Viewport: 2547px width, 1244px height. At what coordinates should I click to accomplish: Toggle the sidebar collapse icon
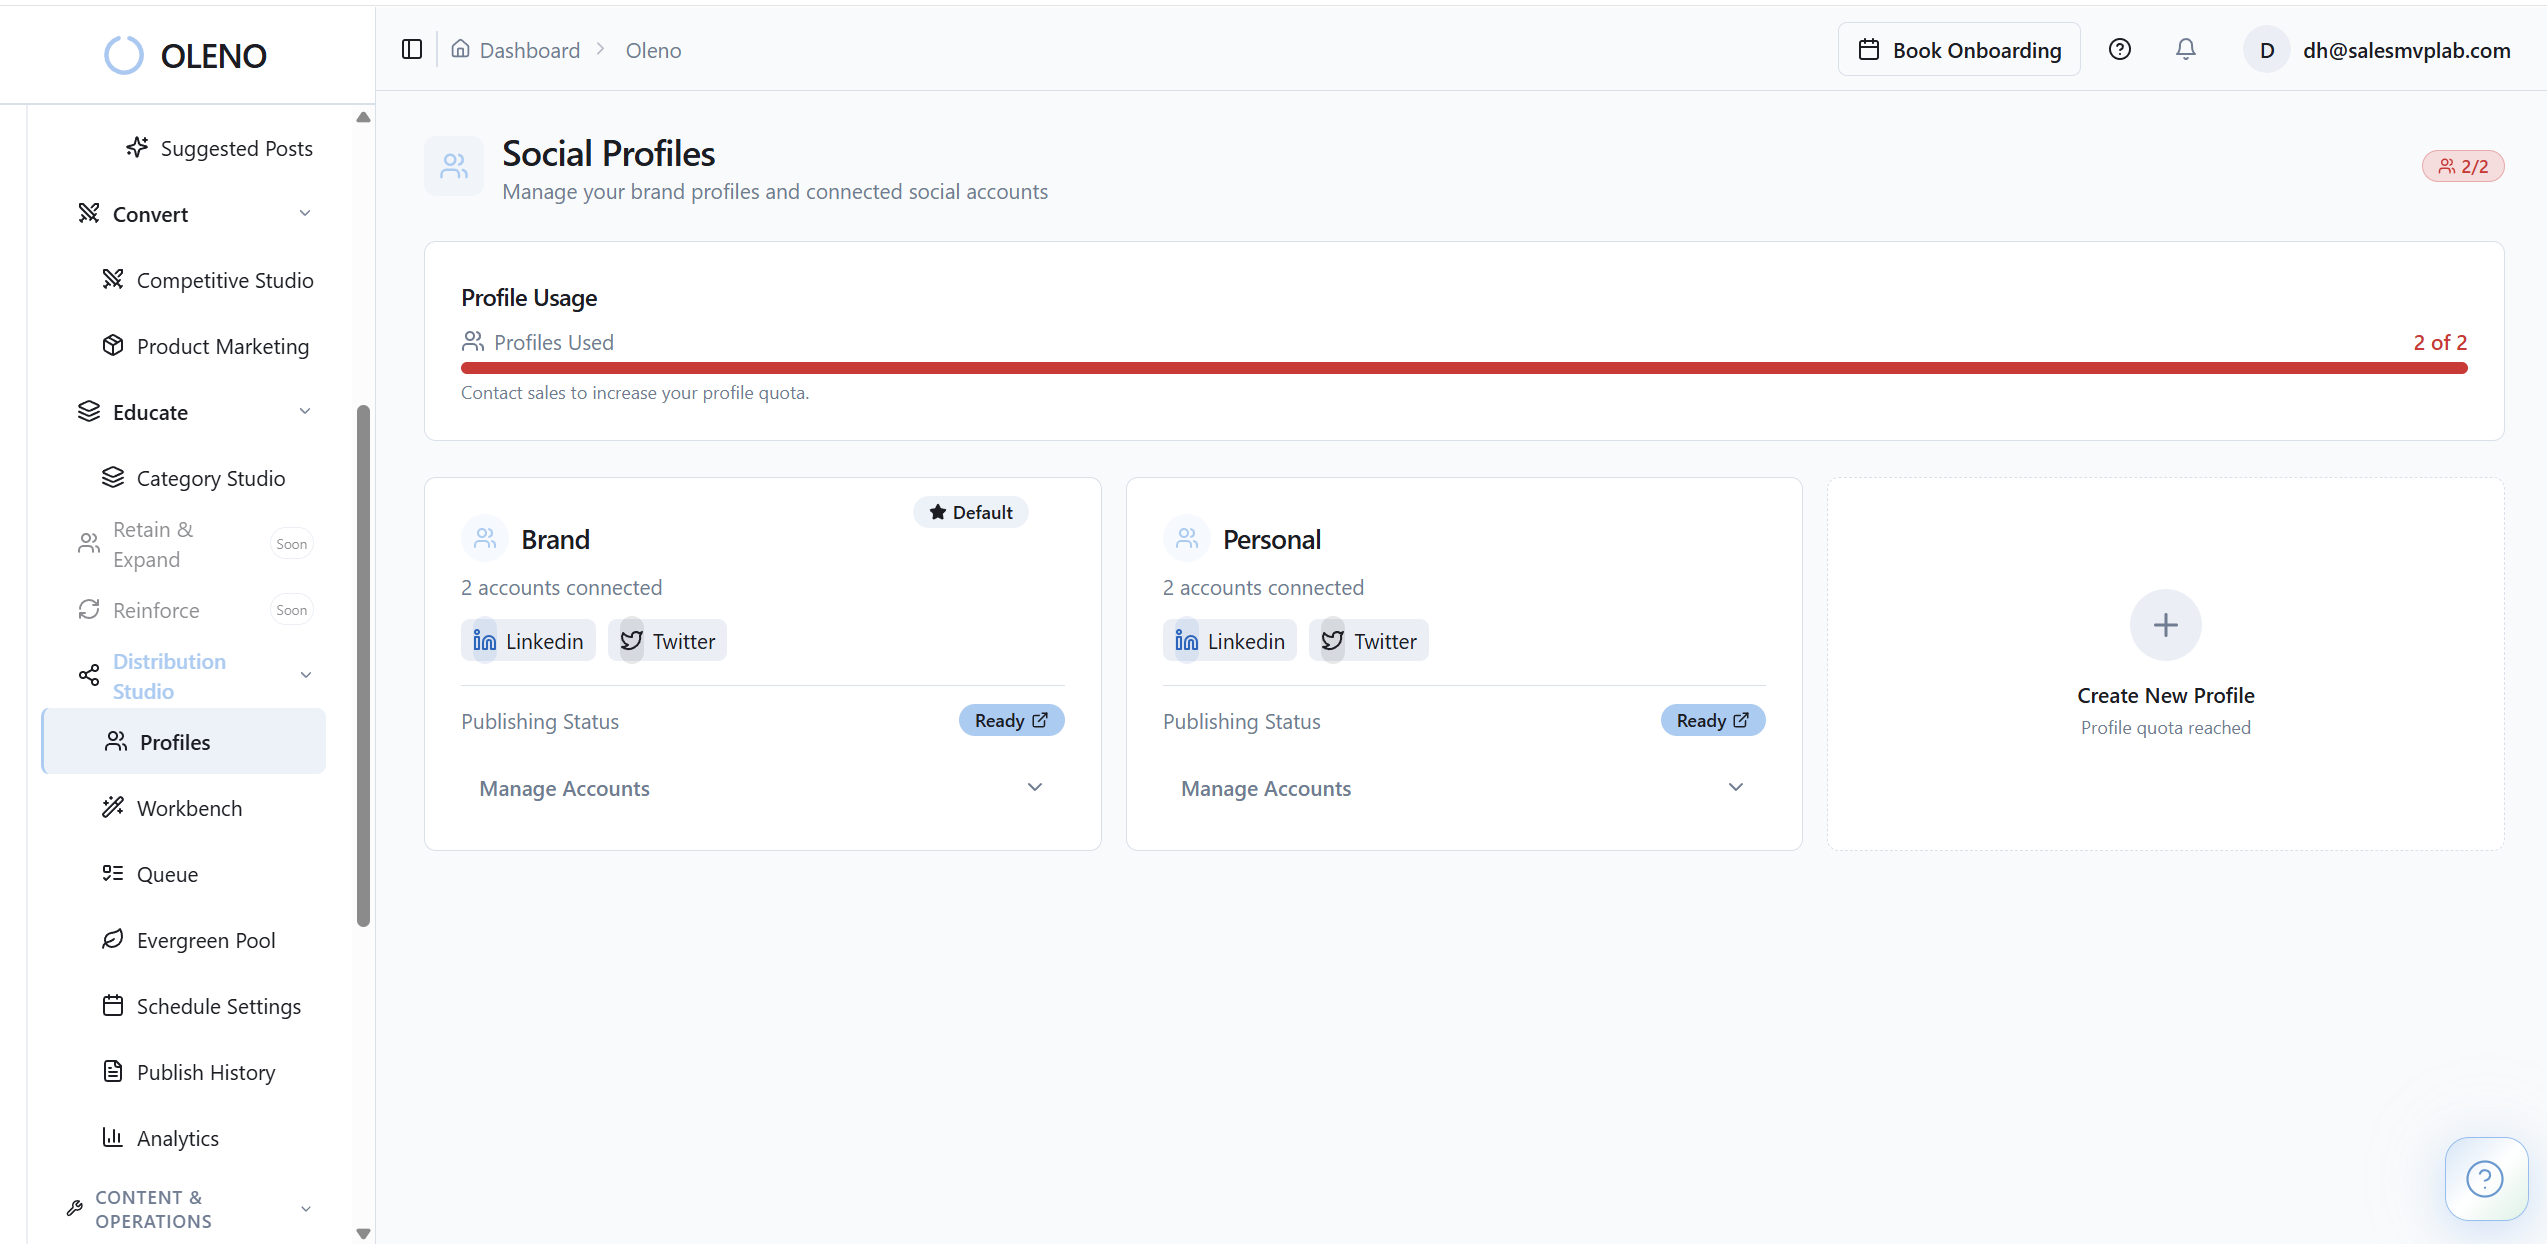[x=411, y=49]
